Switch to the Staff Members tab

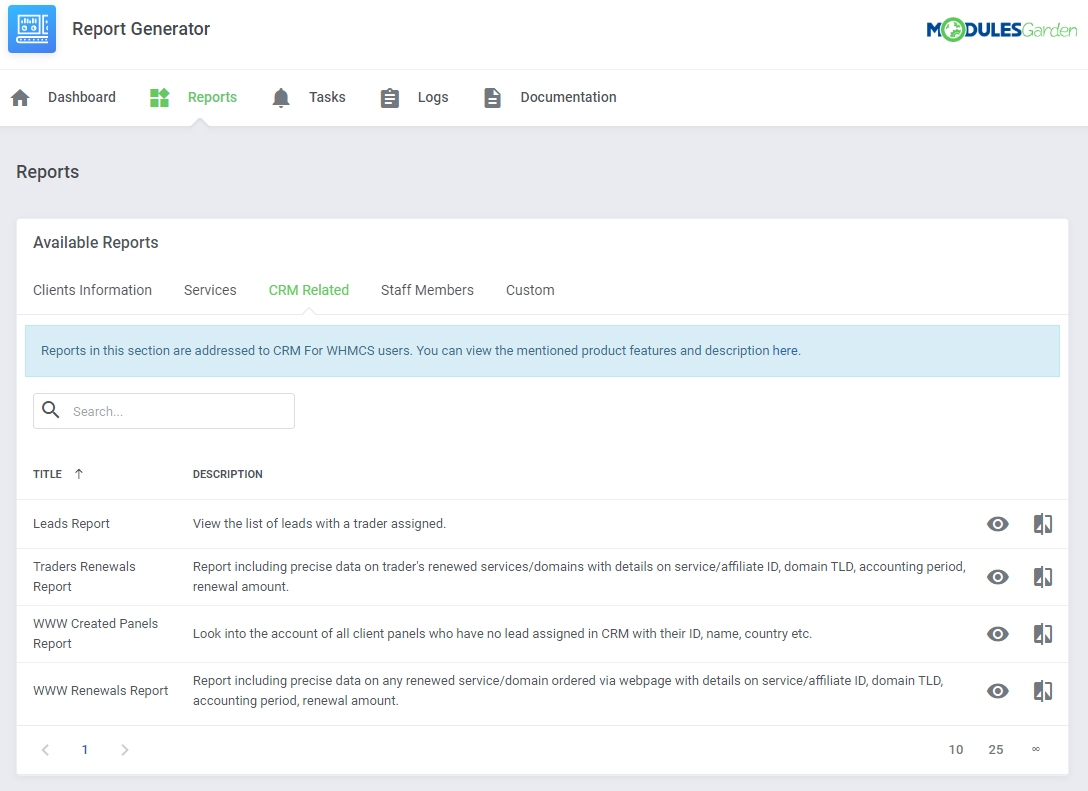coord(427,290)
